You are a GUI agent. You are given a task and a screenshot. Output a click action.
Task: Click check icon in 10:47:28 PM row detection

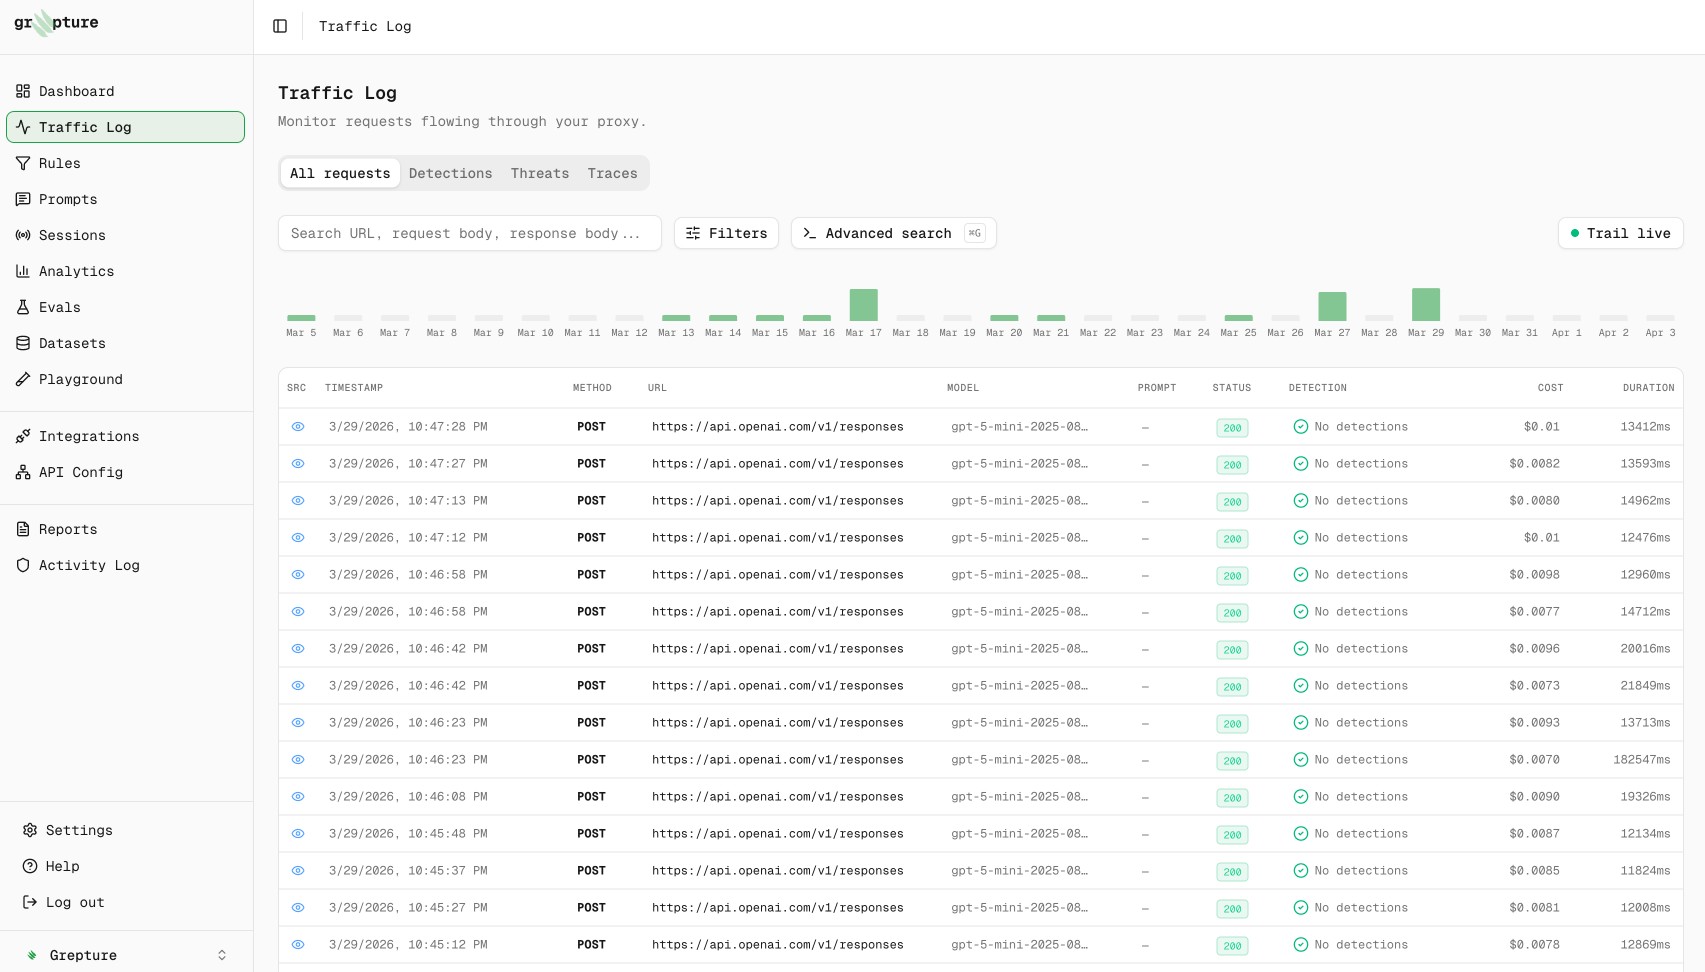pyautogui.click(x=1301, y=427)
